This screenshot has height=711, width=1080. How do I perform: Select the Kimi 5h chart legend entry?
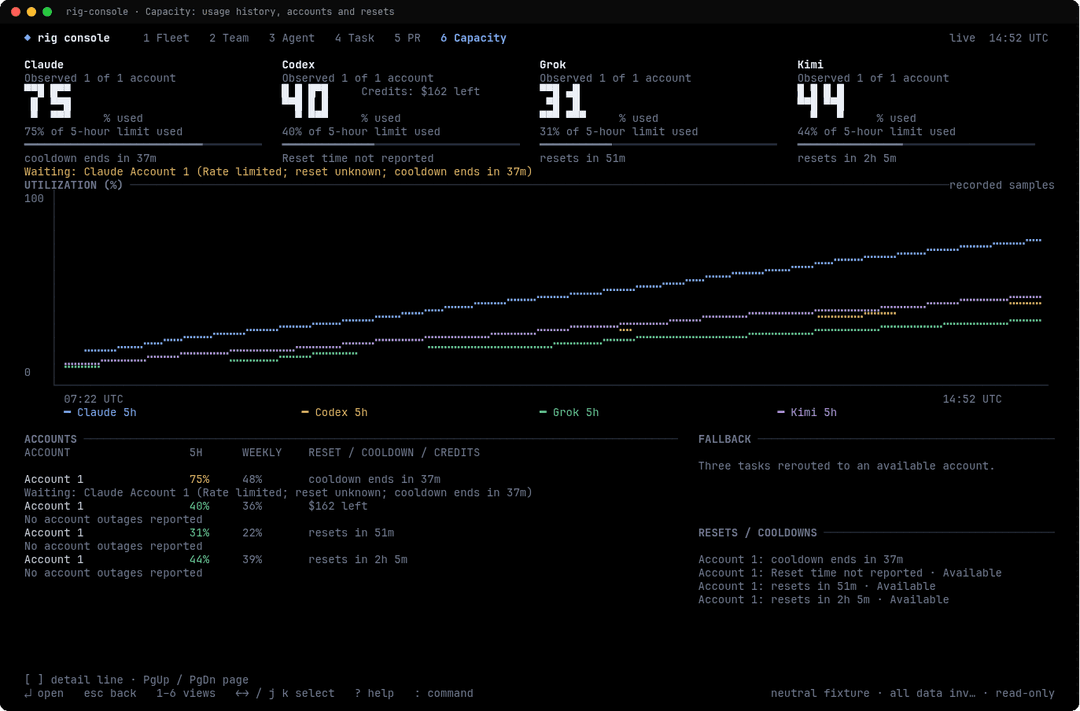coord(807,412)
